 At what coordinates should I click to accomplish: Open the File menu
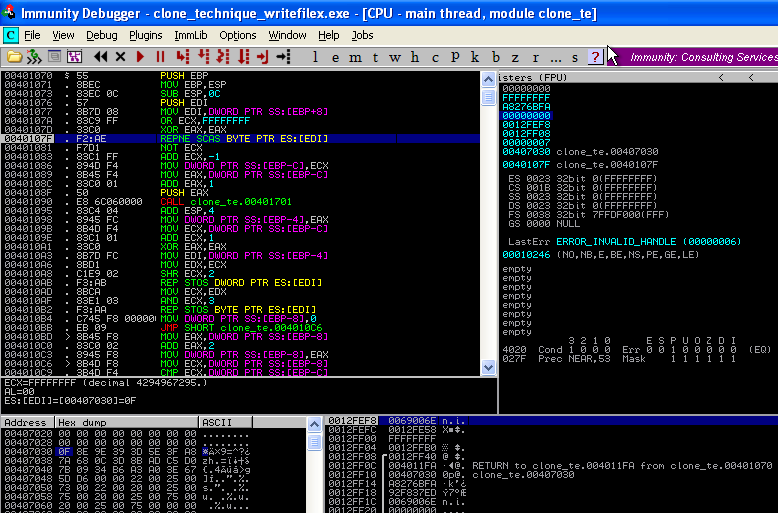tap(32, 35)
